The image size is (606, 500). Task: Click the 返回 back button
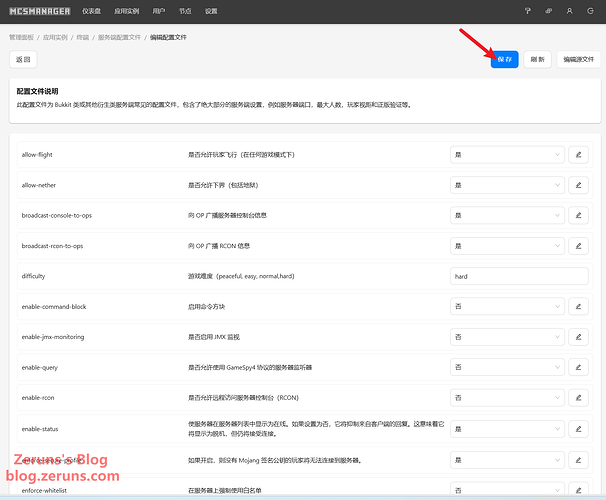coord(23,60)
